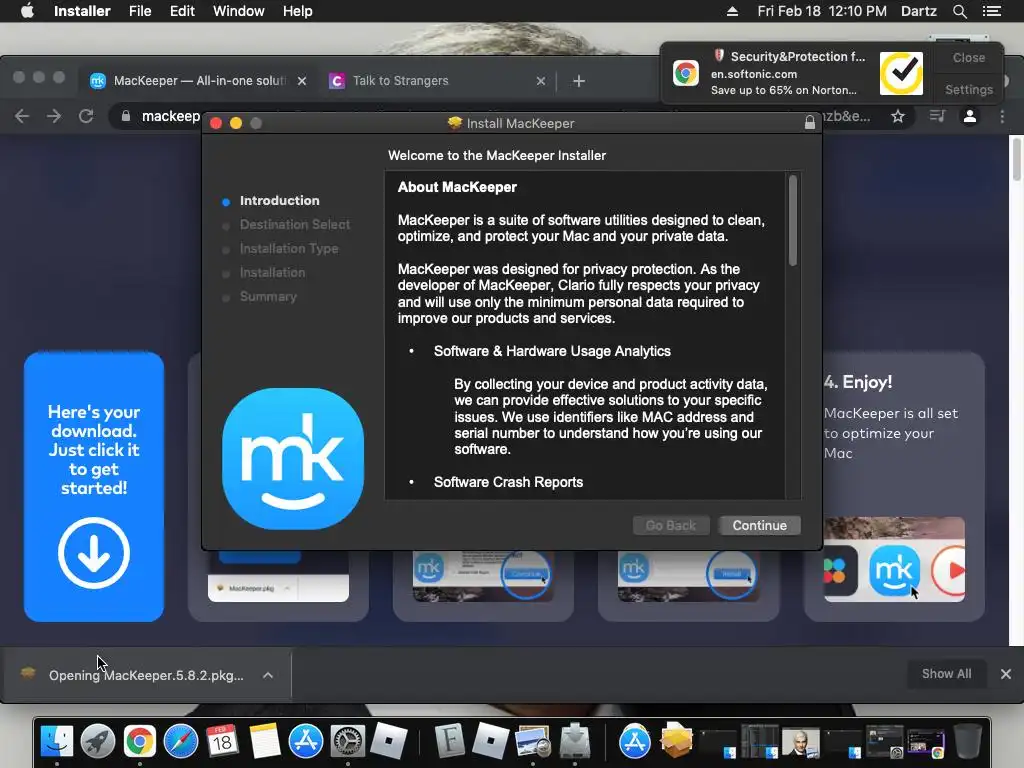Click the Opening MacKeeper.5.8.2.pkg download item

(146, 675)
